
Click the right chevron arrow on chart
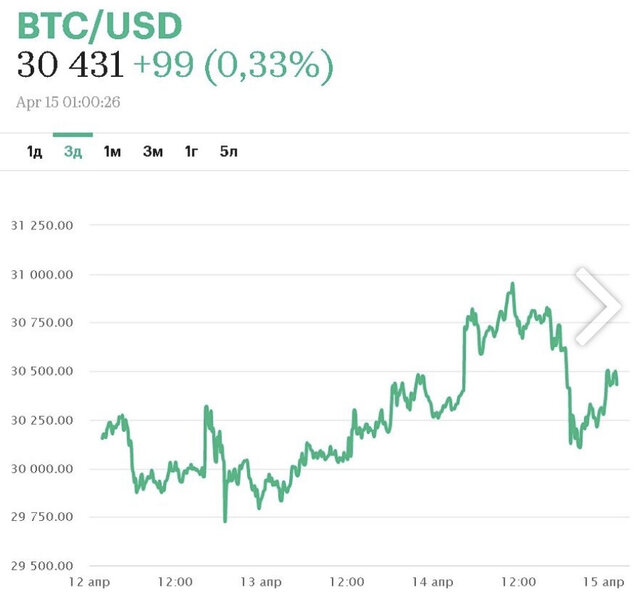click(599, 305)
